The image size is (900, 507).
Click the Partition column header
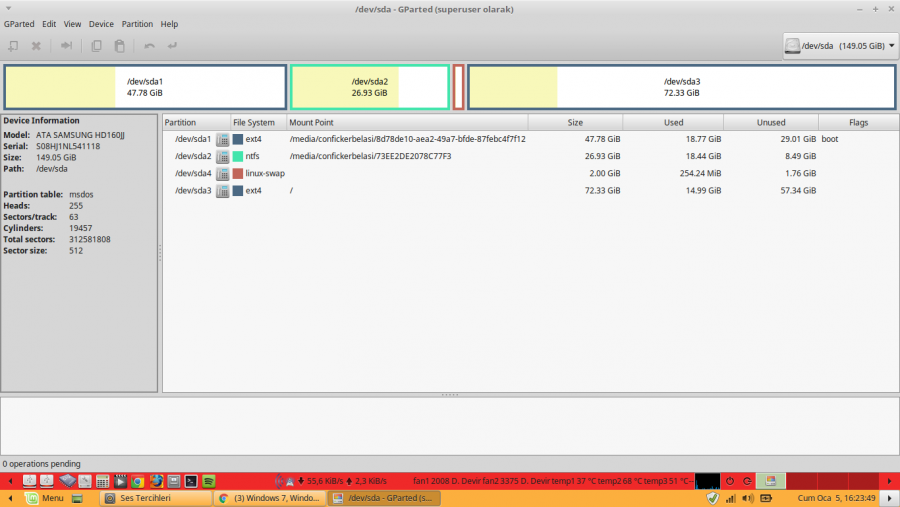[x=196, y=122]
